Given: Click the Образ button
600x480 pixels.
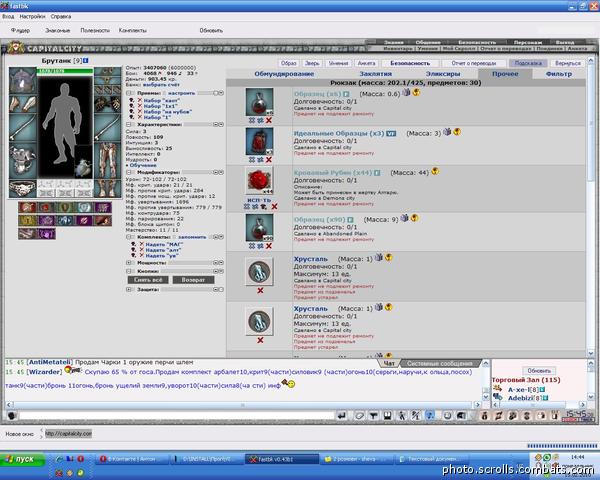Looking at the screenshot, I should click(x=288, y=63).
